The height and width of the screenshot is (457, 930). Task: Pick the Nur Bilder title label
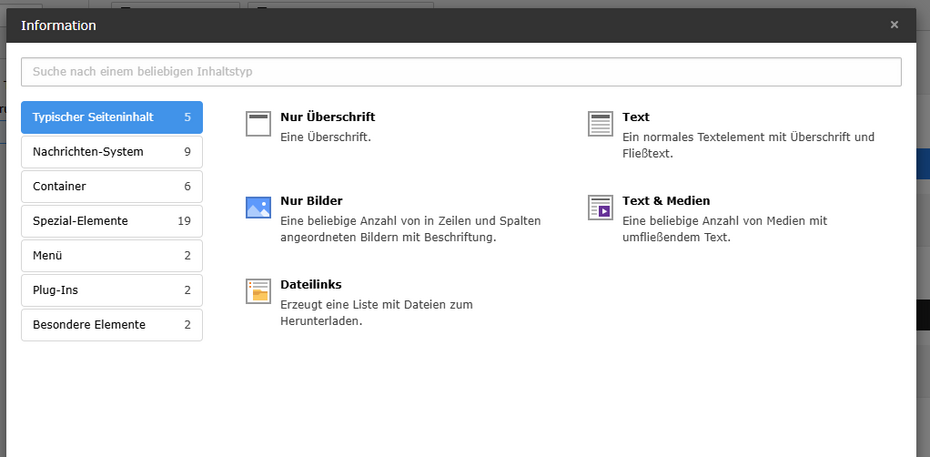[x=311, y=201]
